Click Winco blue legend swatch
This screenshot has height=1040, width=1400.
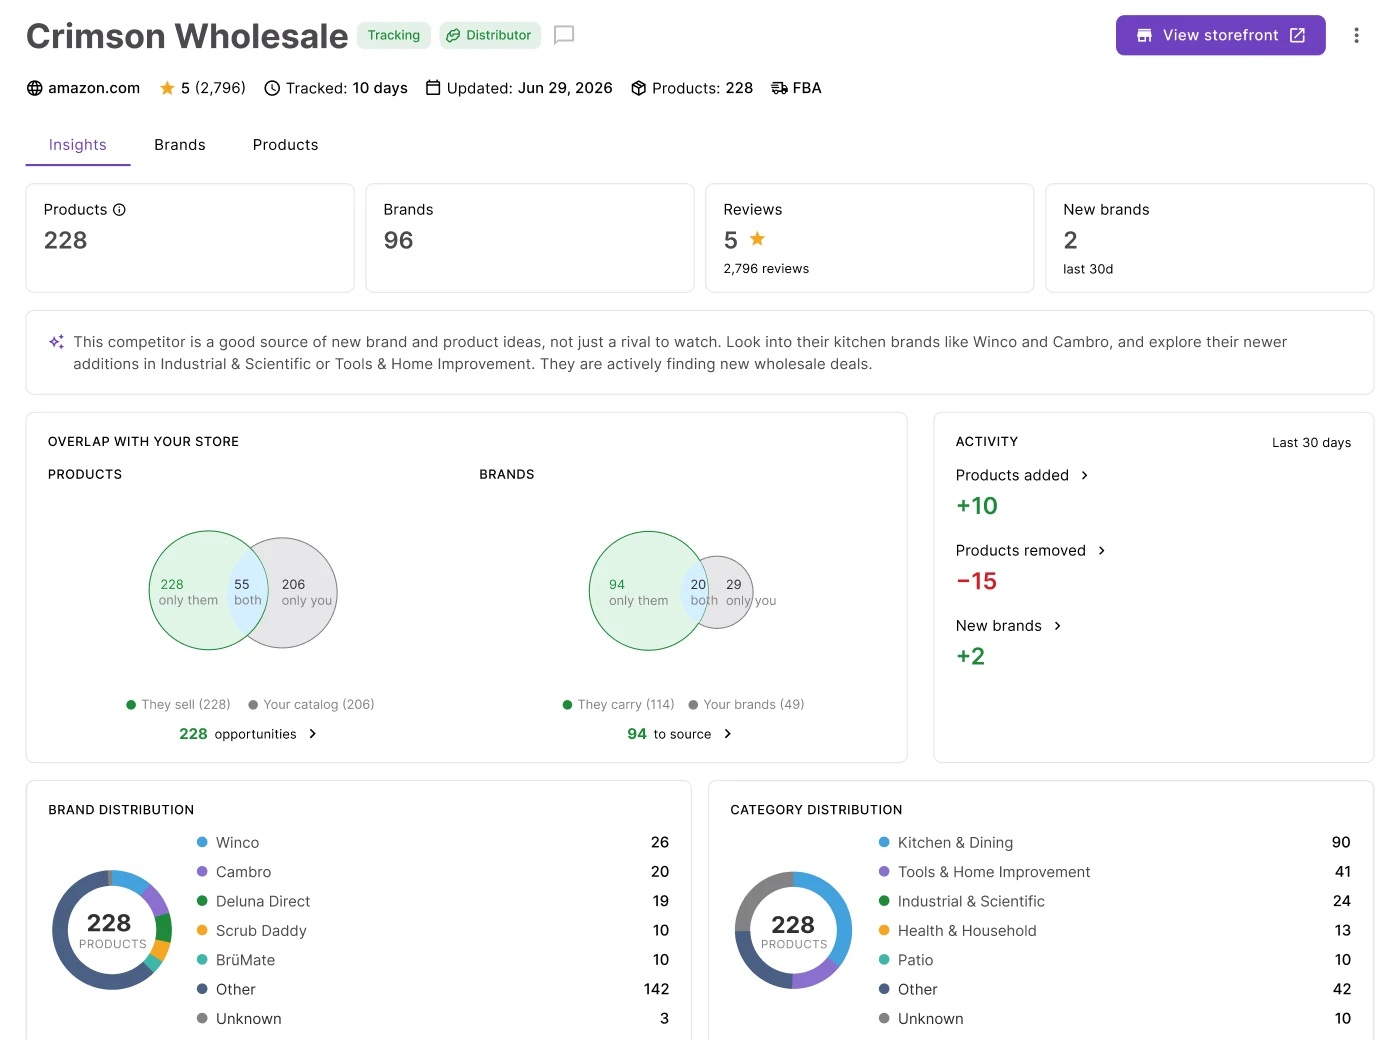pyautogui.click(x=202, y=842)
